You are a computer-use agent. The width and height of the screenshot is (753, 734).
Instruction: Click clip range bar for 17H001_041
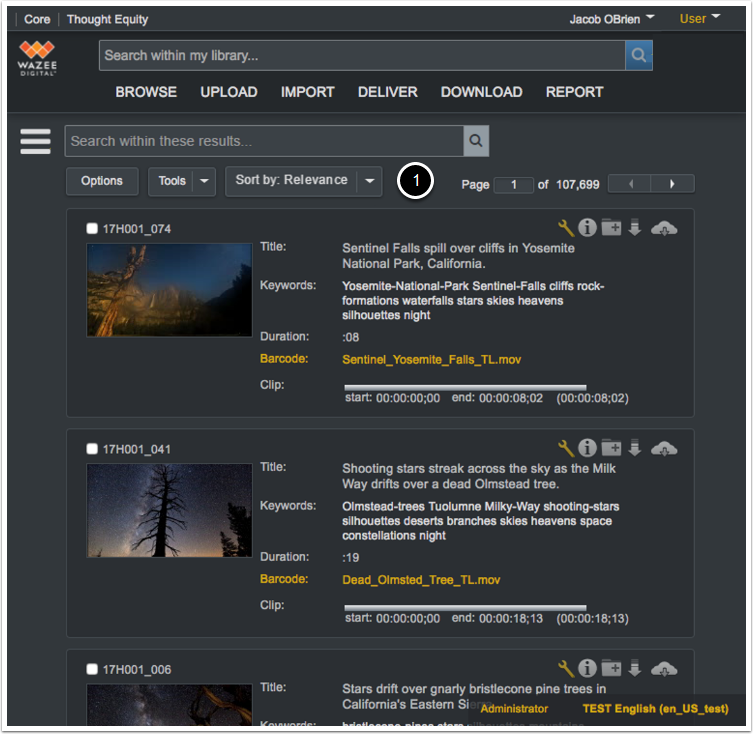(465, 608)
